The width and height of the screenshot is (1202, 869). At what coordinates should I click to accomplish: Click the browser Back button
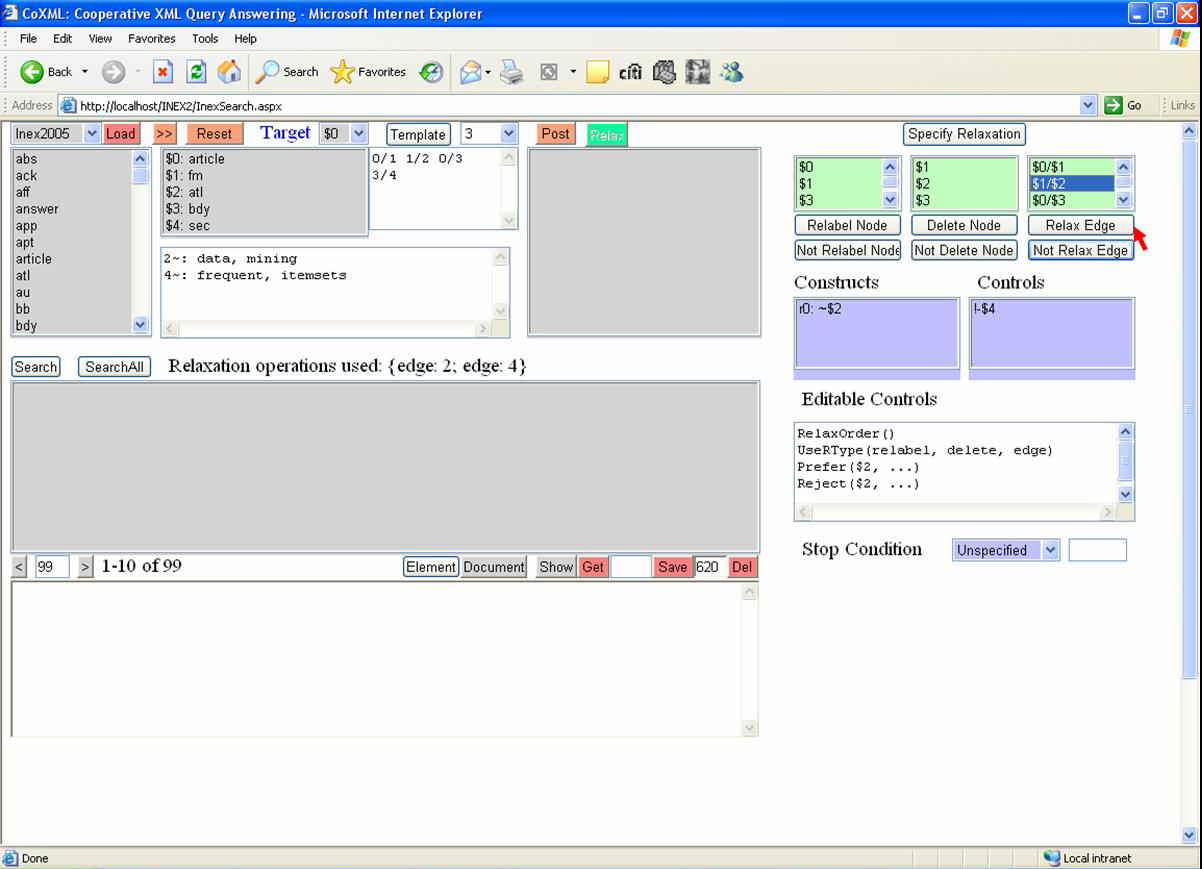[47, 72]
